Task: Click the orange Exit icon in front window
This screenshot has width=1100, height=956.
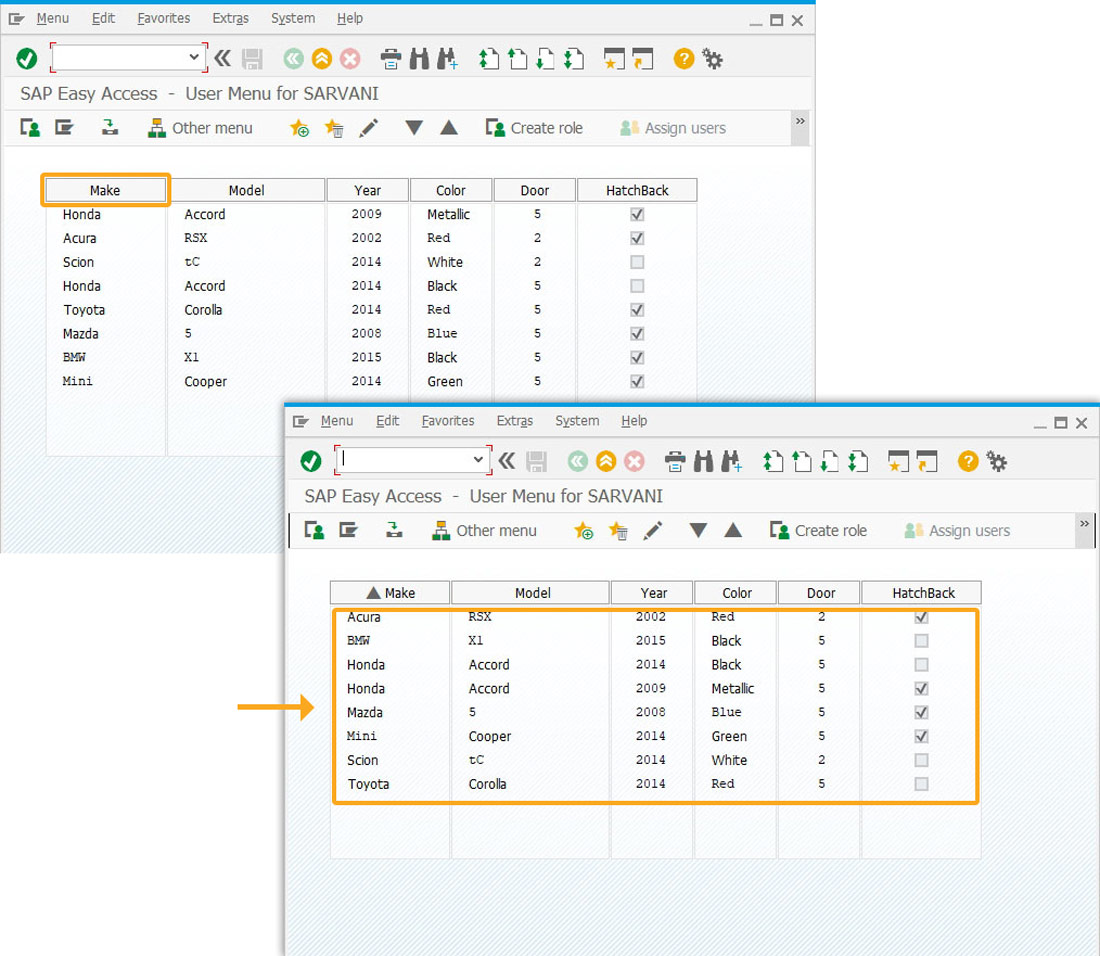Action: [606, 462]
